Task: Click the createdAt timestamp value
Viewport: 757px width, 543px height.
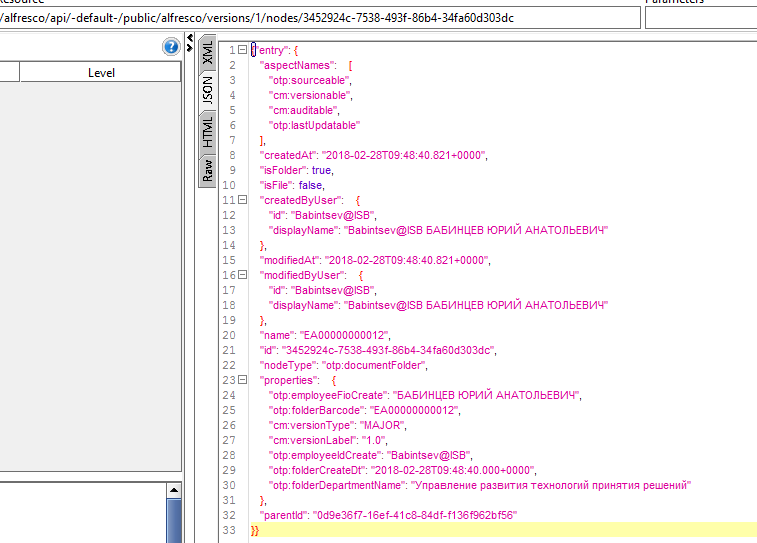Action: tap(404, 155)
